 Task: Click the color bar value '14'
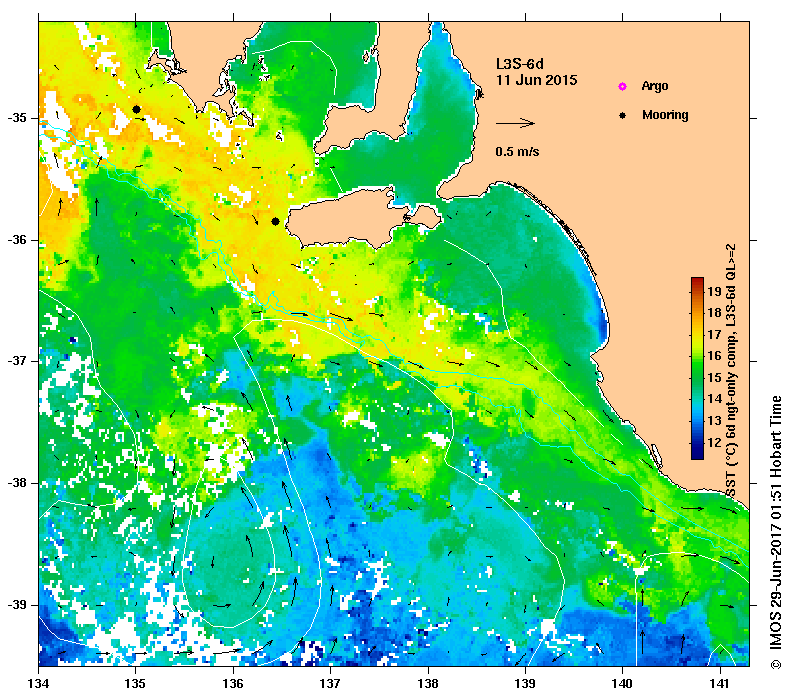[714, 398]
